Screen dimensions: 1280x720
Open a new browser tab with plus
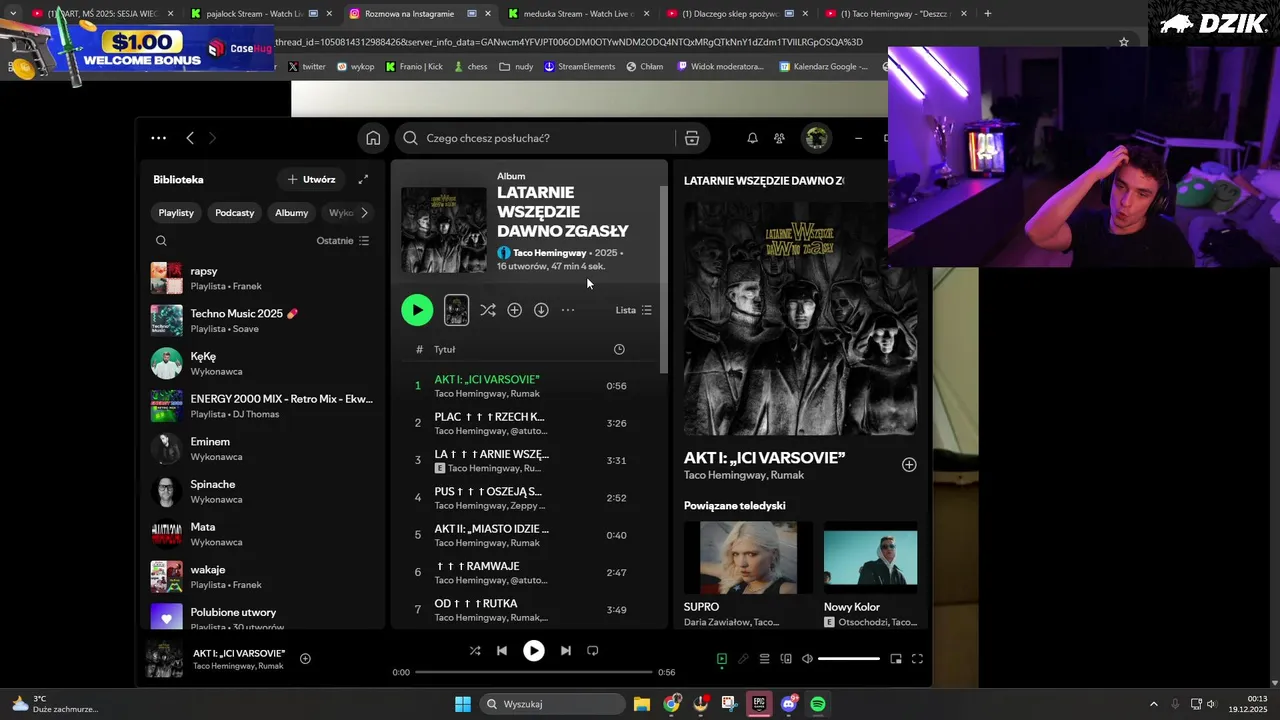pyautogui.click(x=988, y=14)
